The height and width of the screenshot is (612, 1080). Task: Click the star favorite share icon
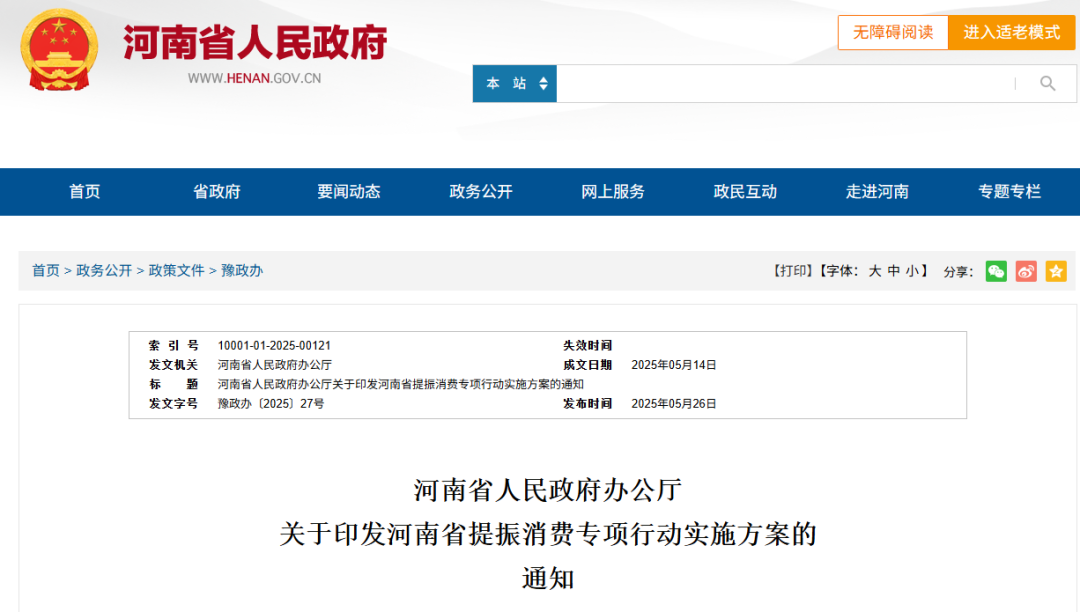pos(1055,270)
